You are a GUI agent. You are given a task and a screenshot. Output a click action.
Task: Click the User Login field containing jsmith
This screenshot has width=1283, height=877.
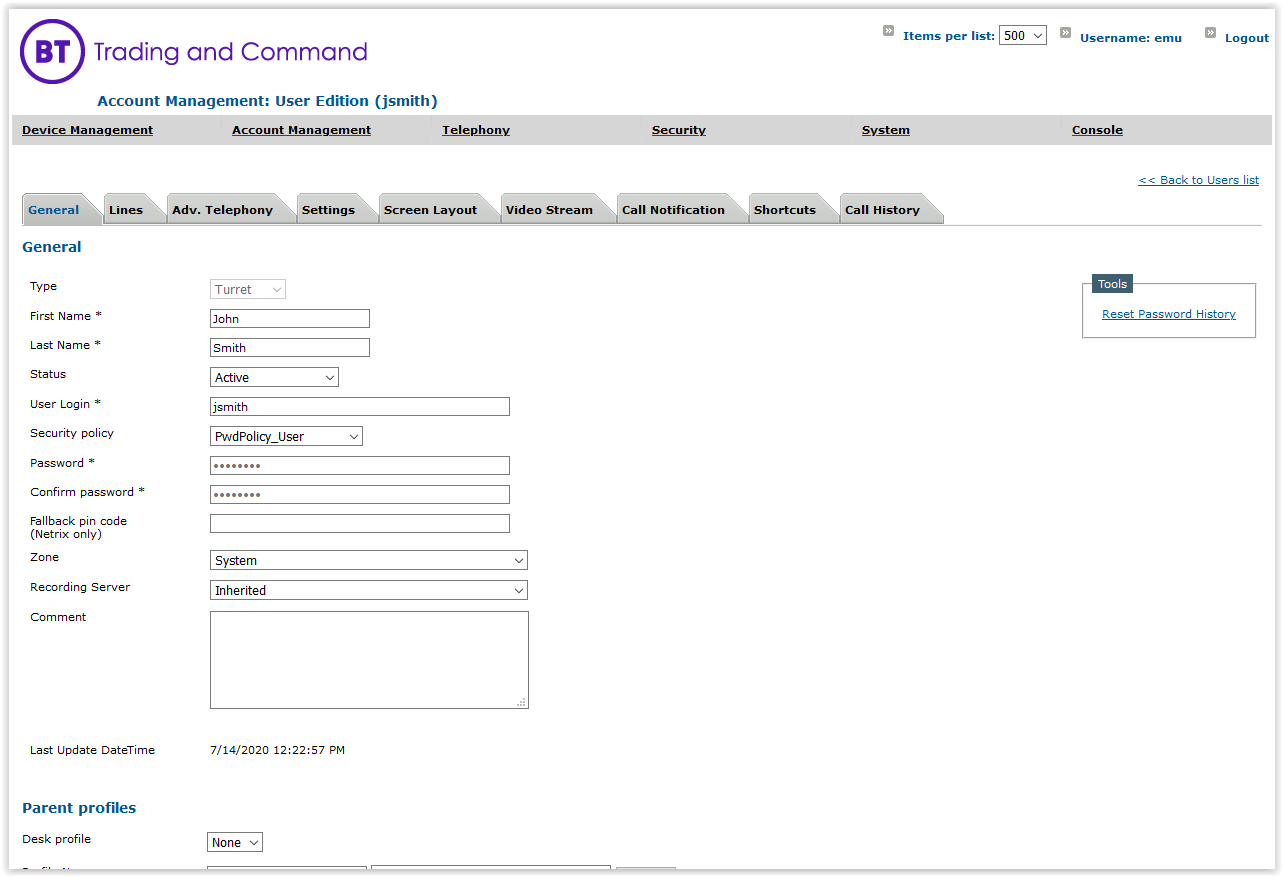point(360,407)
